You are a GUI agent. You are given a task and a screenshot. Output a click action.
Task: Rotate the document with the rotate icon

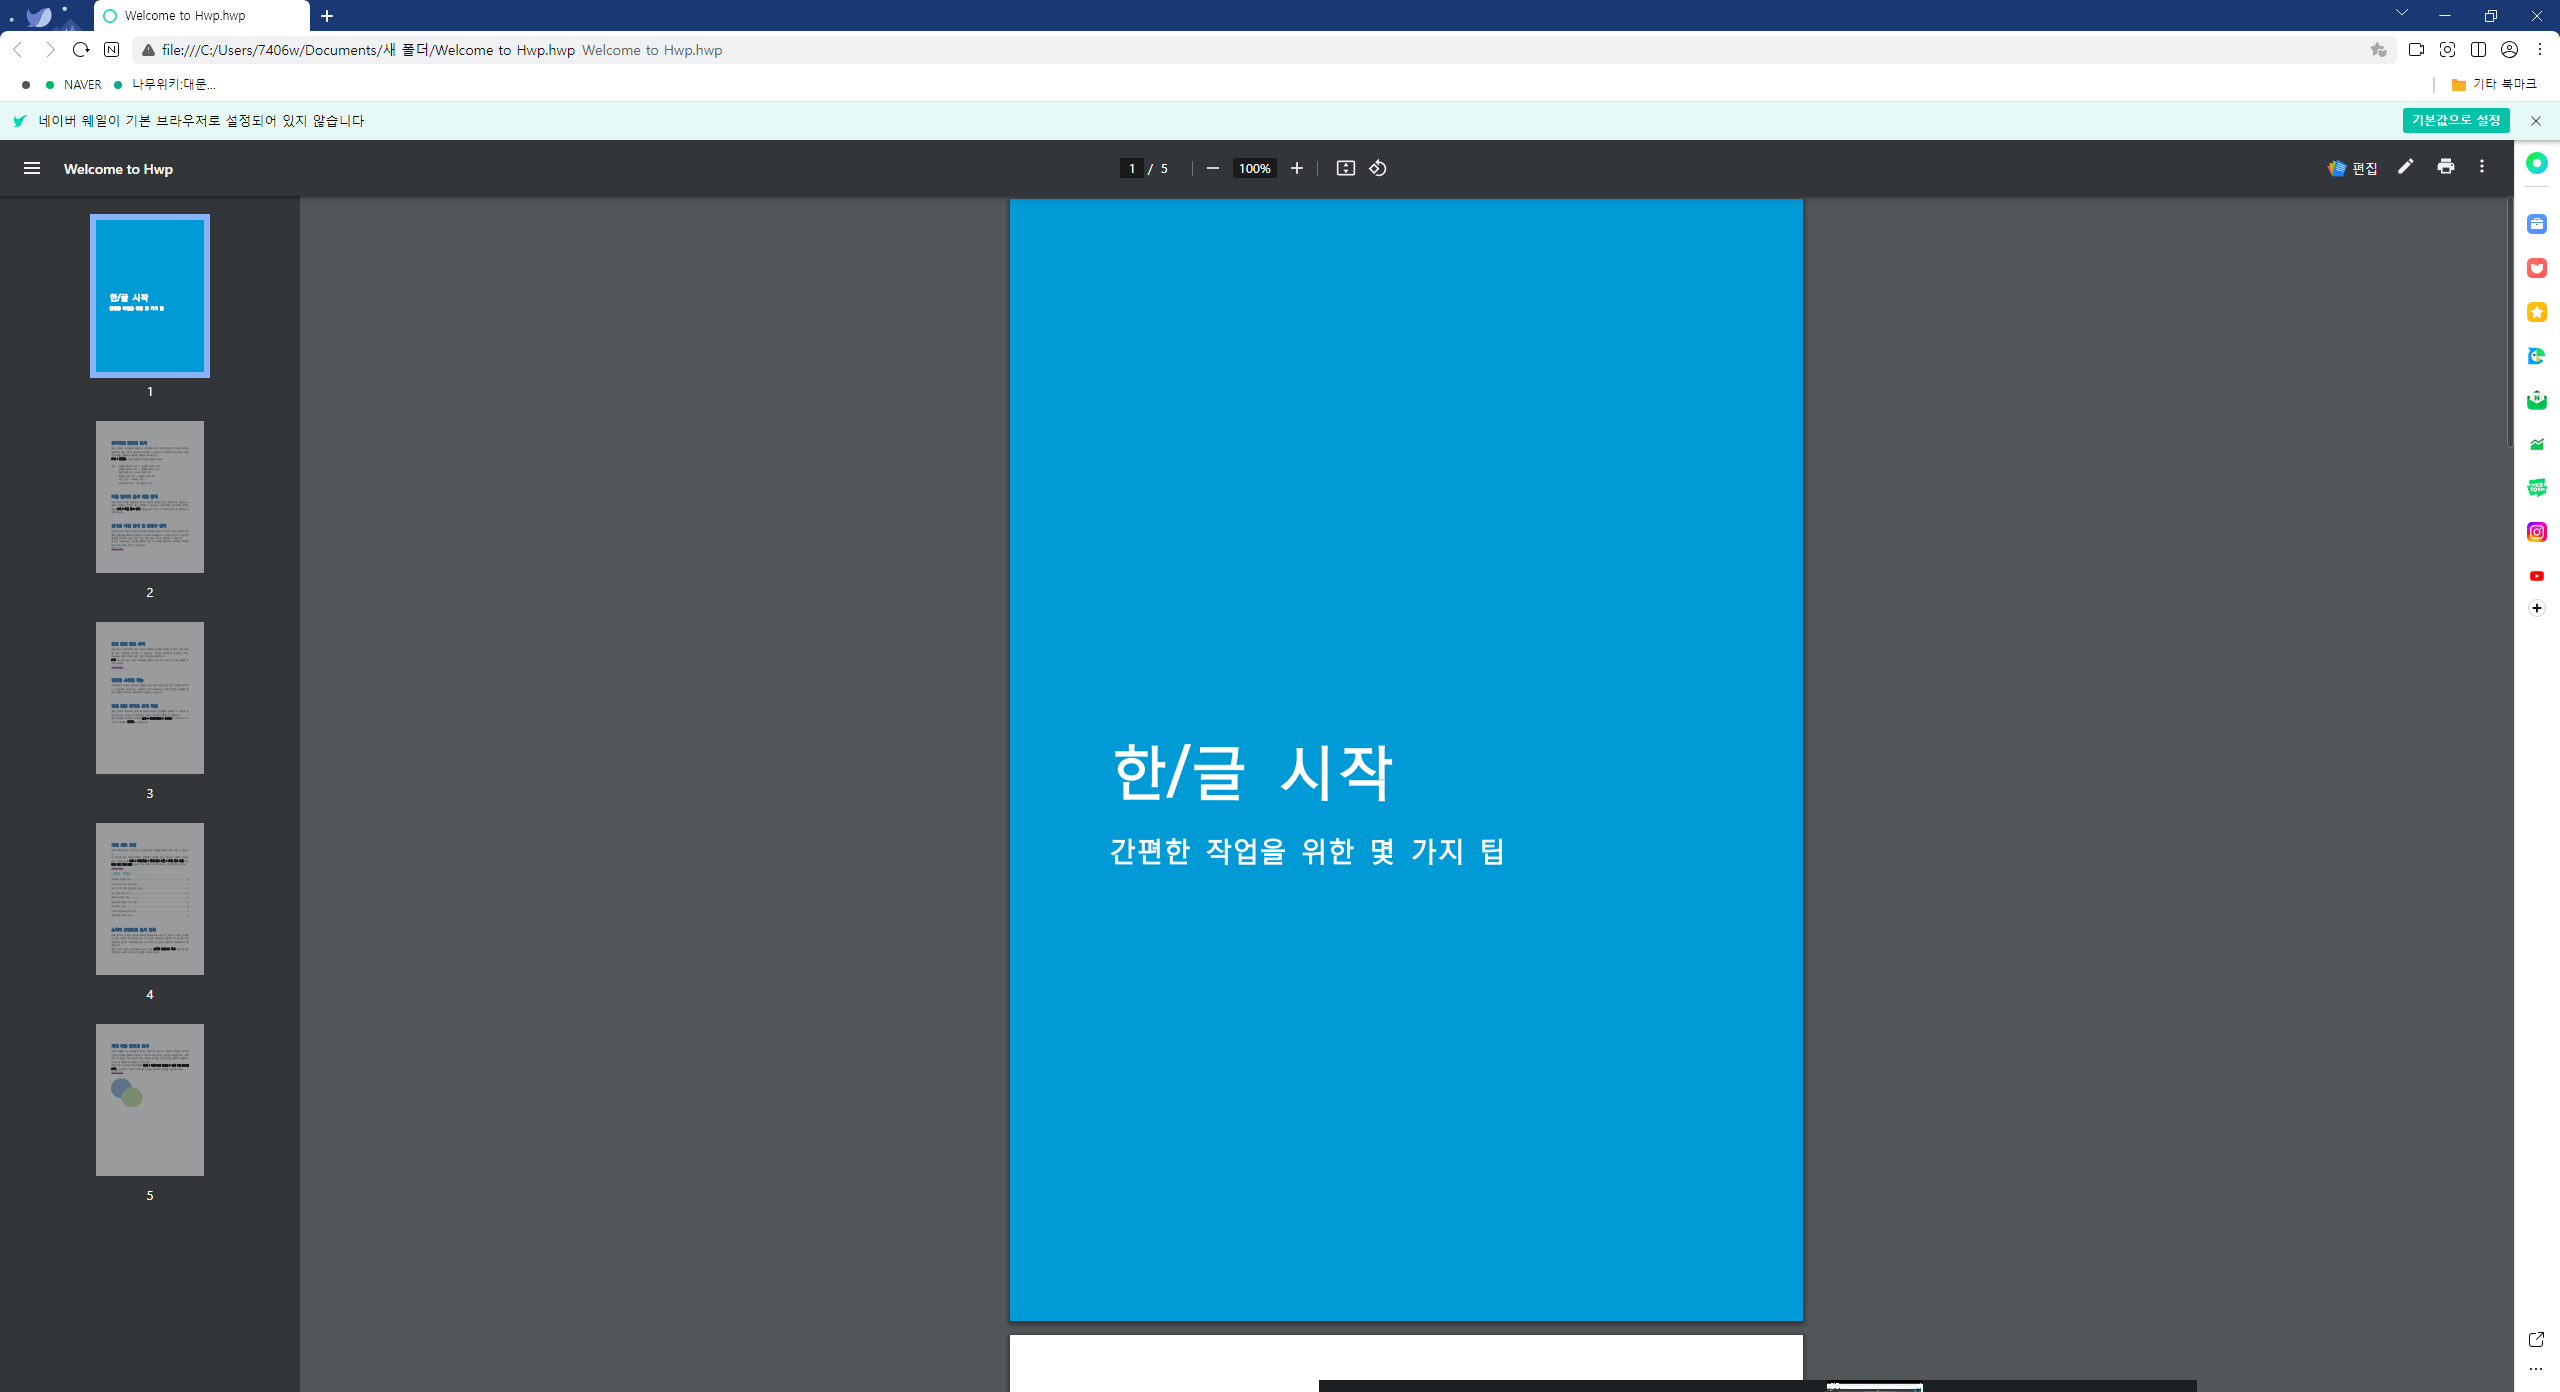1378,168
